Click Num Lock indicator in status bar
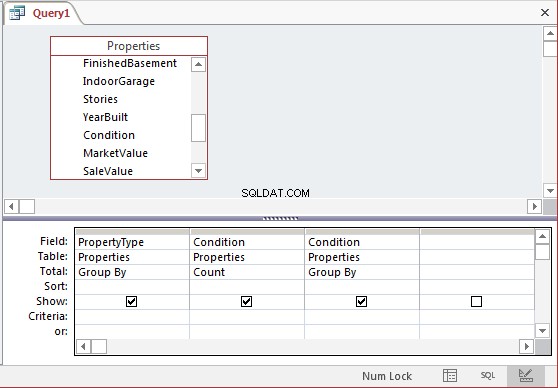558x388 pixels. (387, 376)
